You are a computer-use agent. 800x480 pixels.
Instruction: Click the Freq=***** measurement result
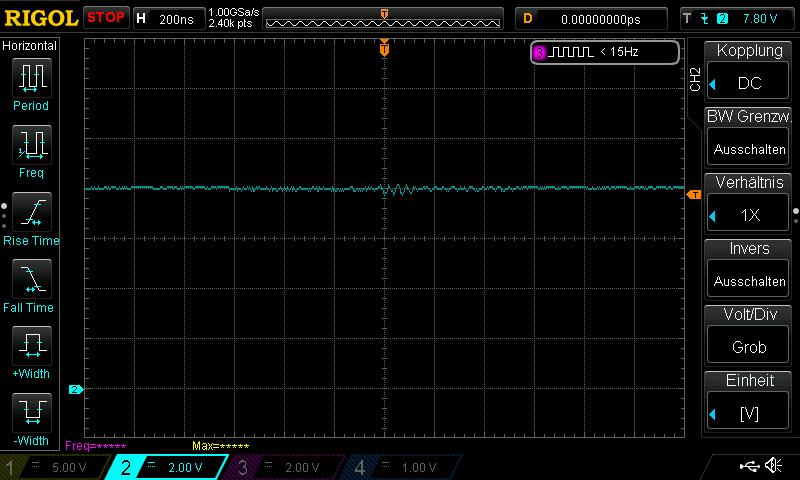tap(95, 446)
